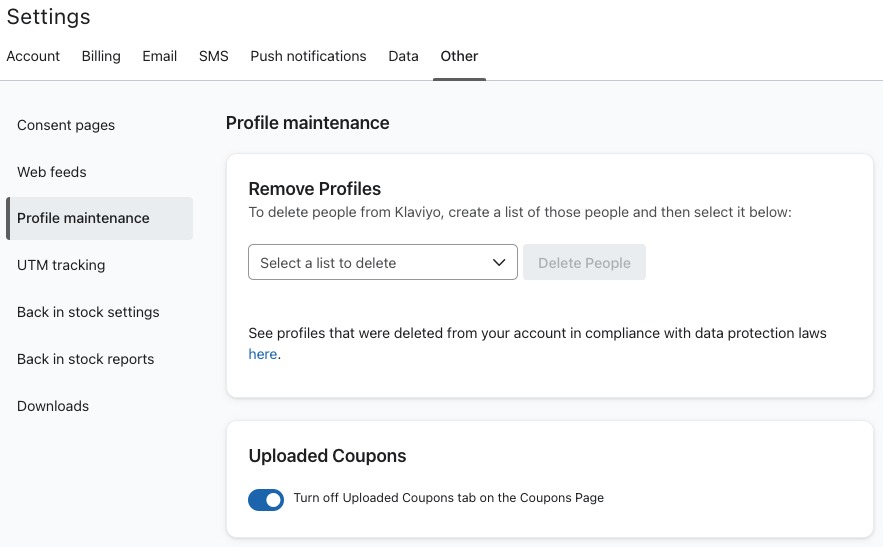Viewport: 883px width, 547px height.
Task: Open the Account settings tab
Action: [33, 56]
